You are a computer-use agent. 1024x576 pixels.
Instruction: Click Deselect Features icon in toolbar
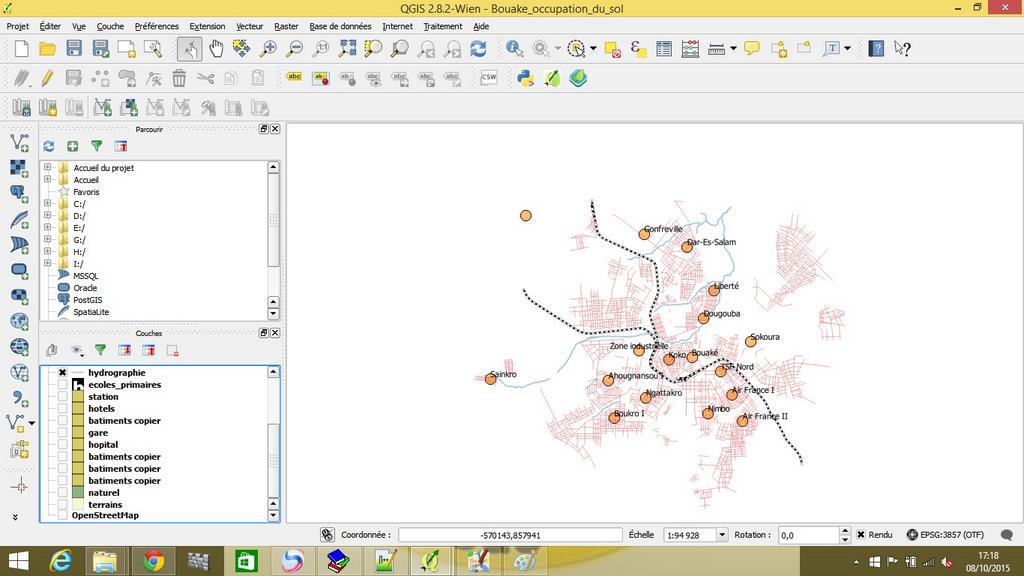tap(612, 49)
